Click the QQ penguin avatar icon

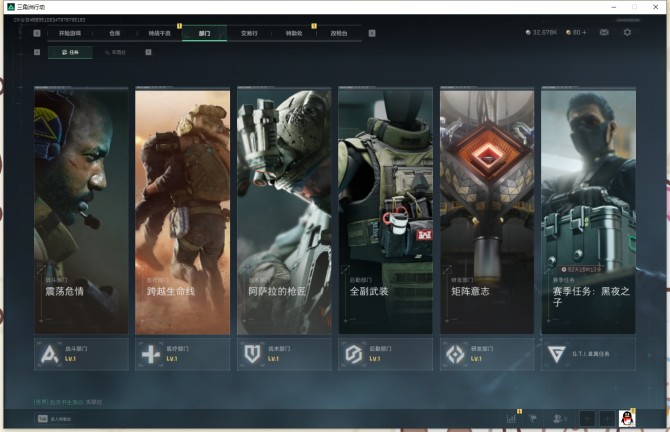pos(627,419)
